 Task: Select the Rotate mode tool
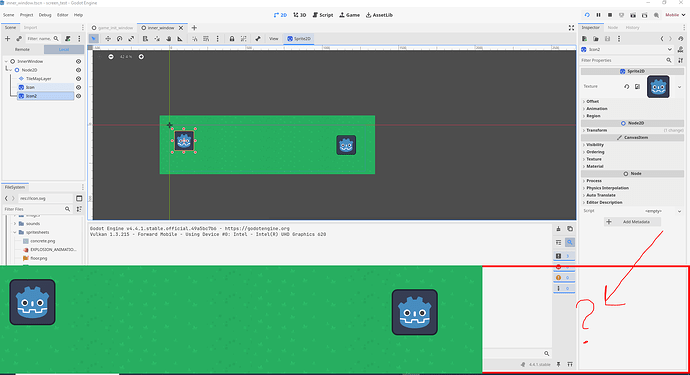point(119,39)
